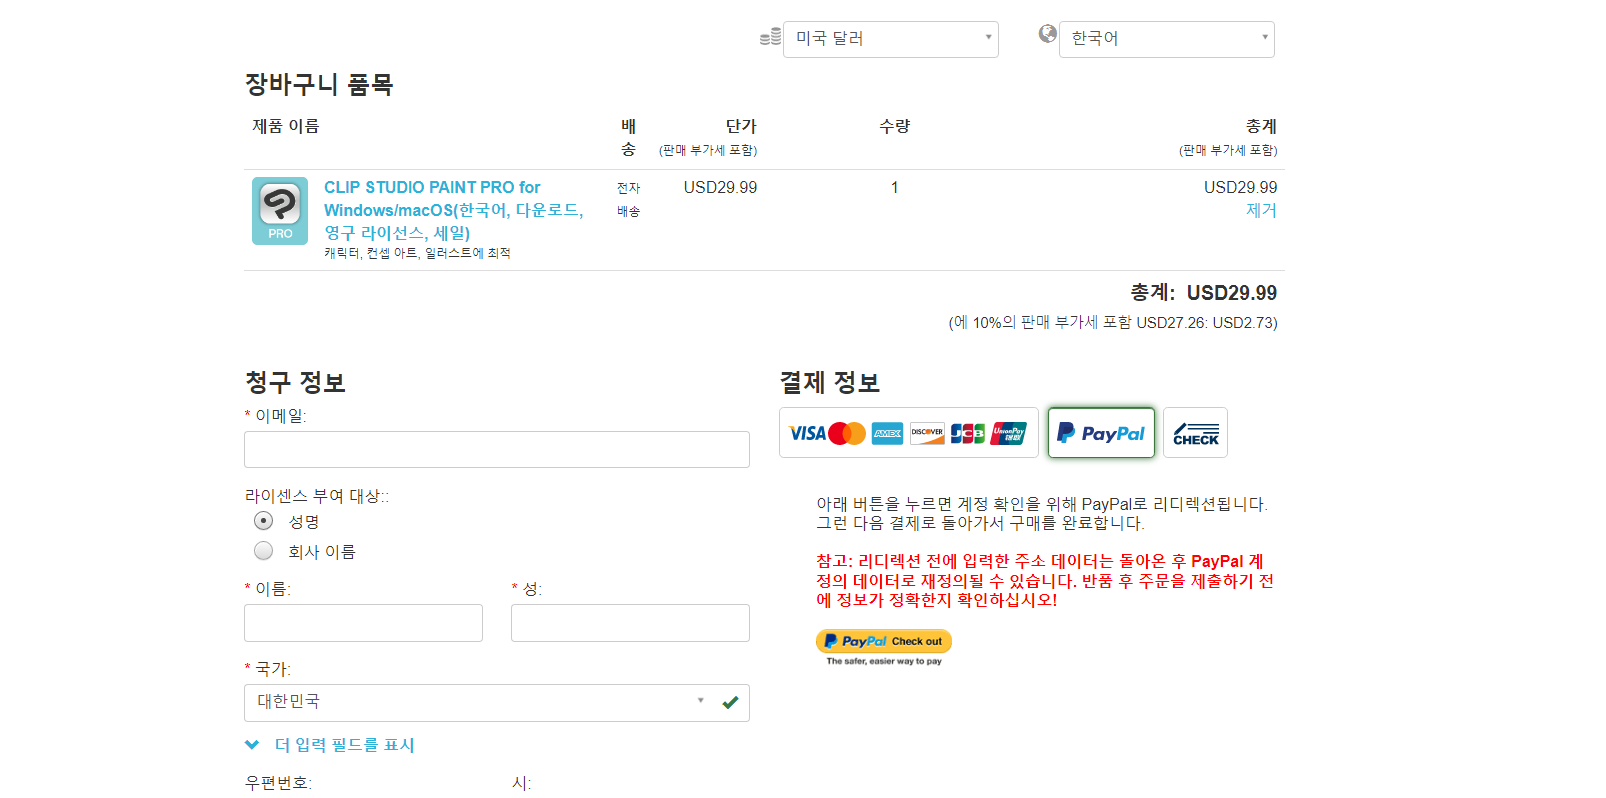Click the green checkmark in country field

(x=730, y=702)
